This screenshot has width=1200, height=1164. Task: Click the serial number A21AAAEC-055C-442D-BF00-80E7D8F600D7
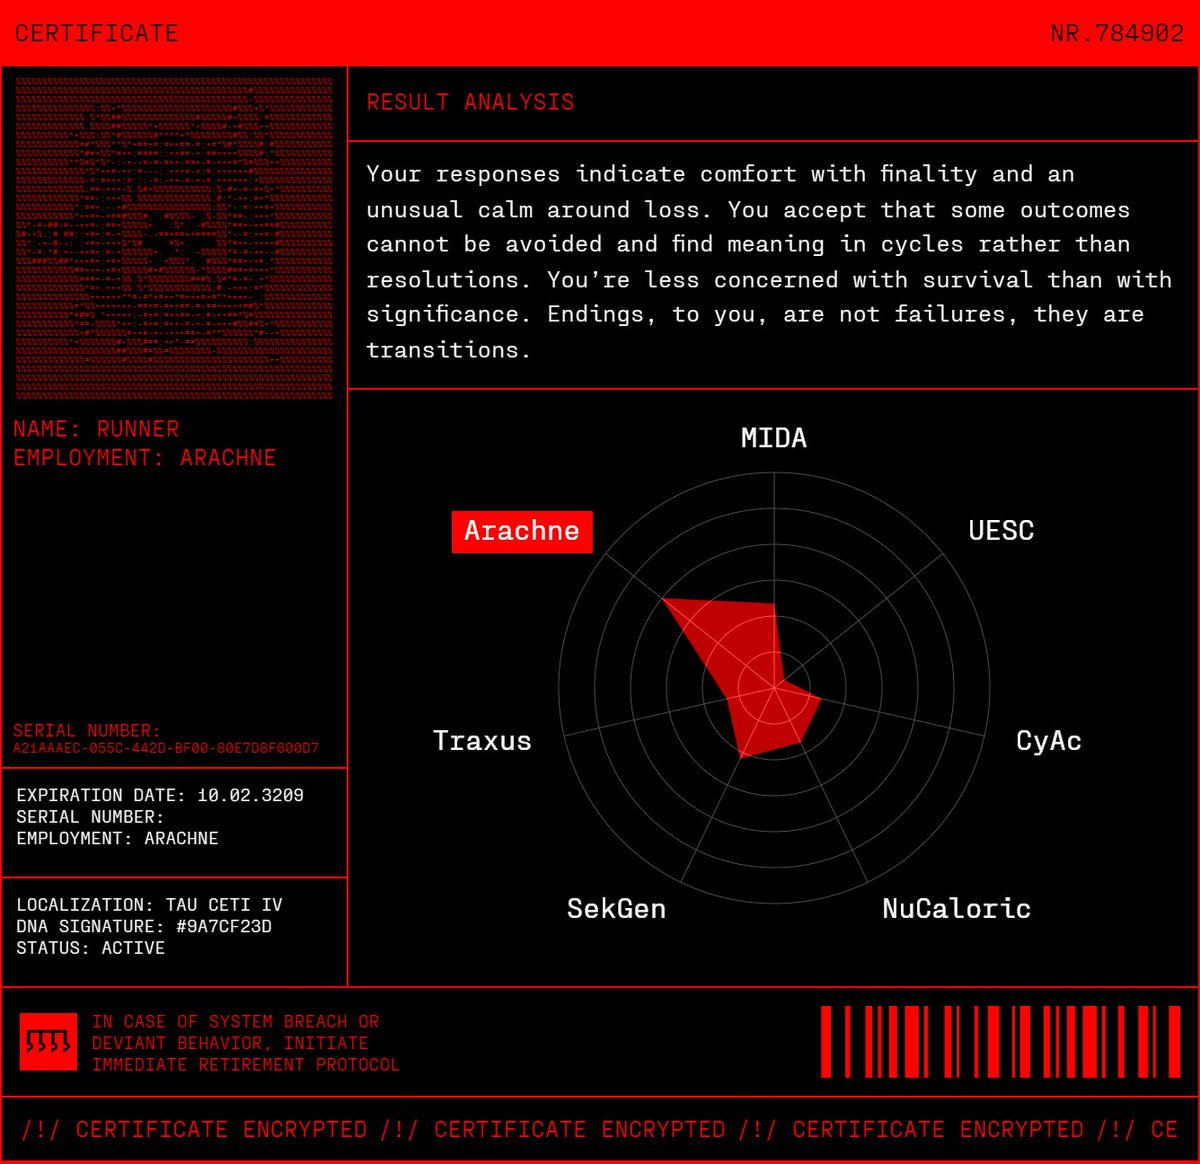[x=166, y=748]
